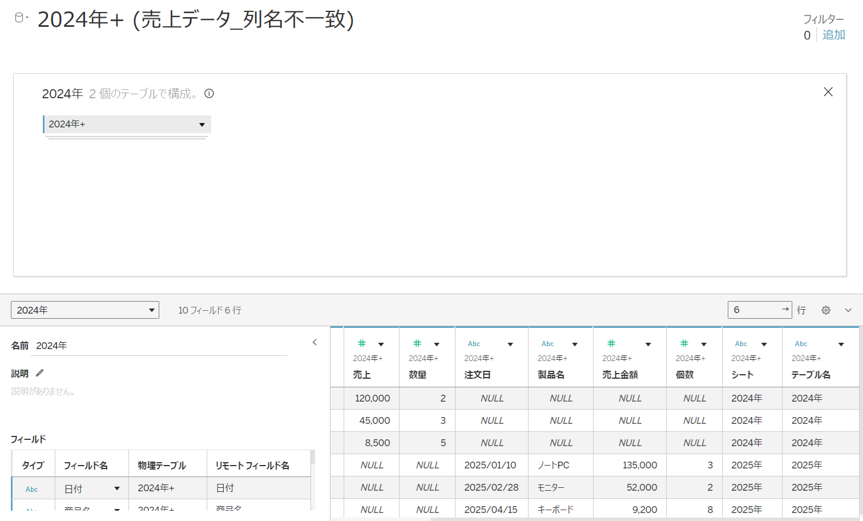Select the 2025/02/28 order date cell

pos(491,487)
